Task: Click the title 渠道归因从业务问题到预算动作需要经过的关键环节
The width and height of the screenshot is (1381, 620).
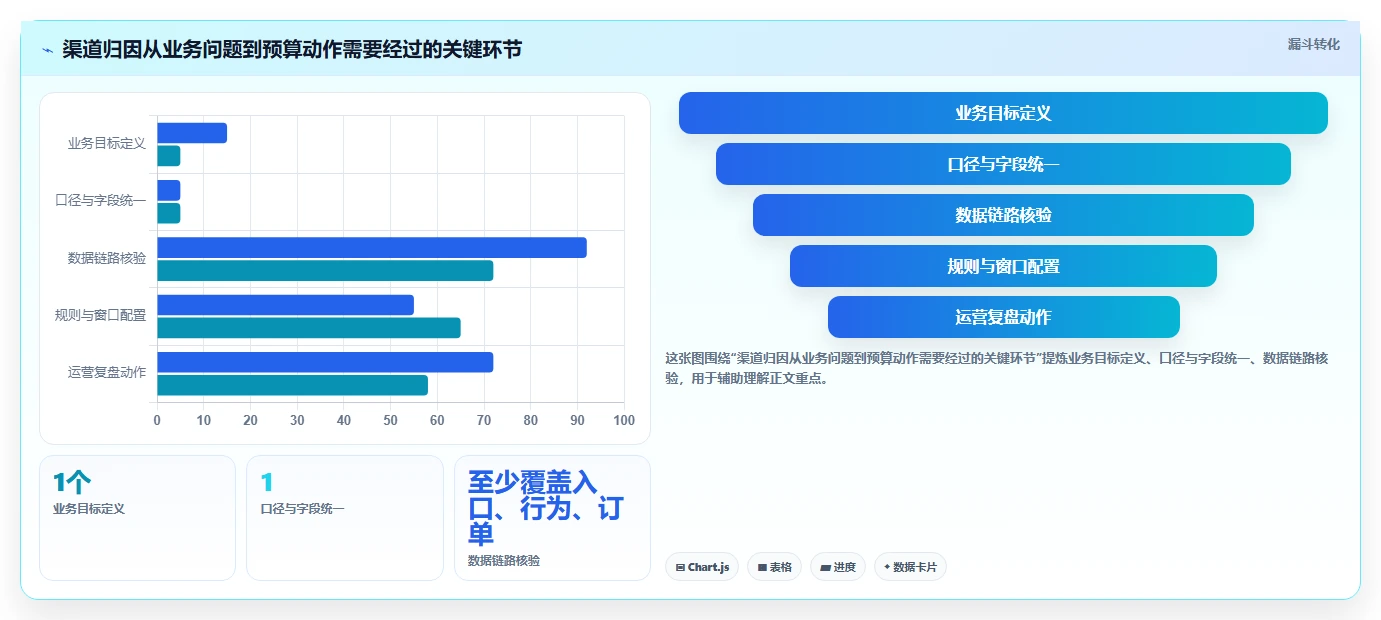Action: [292, 50]
